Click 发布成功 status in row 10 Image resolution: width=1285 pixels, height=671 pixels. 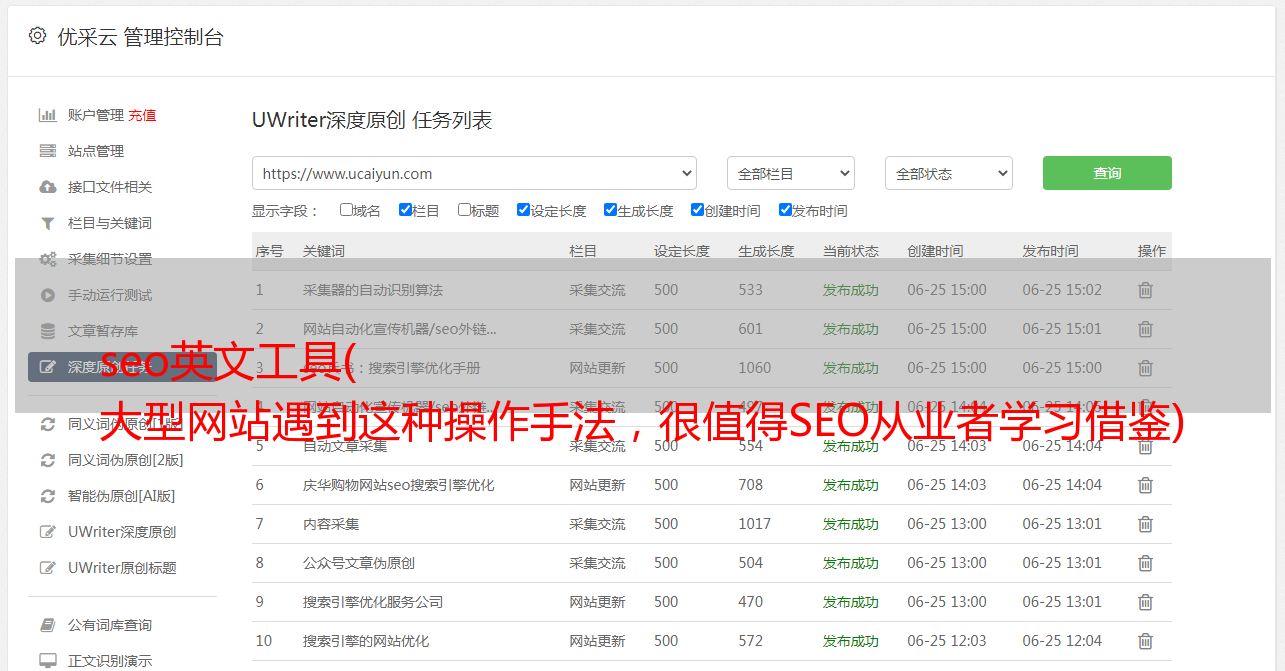tap(851, 641)
